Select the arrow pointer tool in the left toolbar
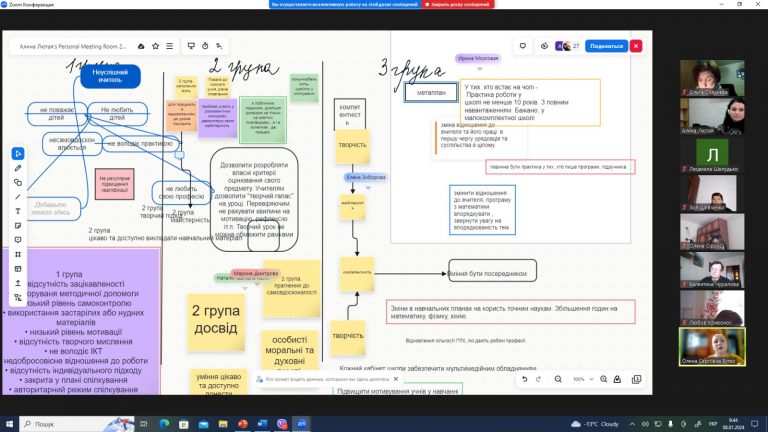768x432 pixels. tap(18, 153)
